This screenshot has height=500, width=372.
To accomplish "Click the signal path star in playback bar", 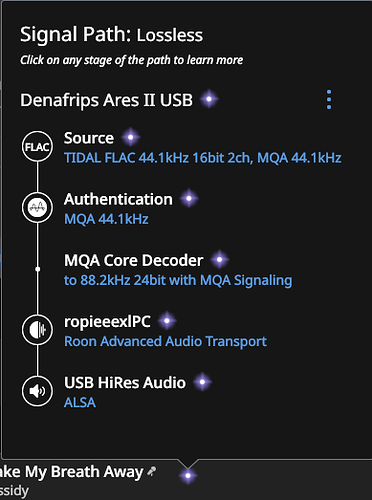I will pyautogui.click(x=188, y=475).
